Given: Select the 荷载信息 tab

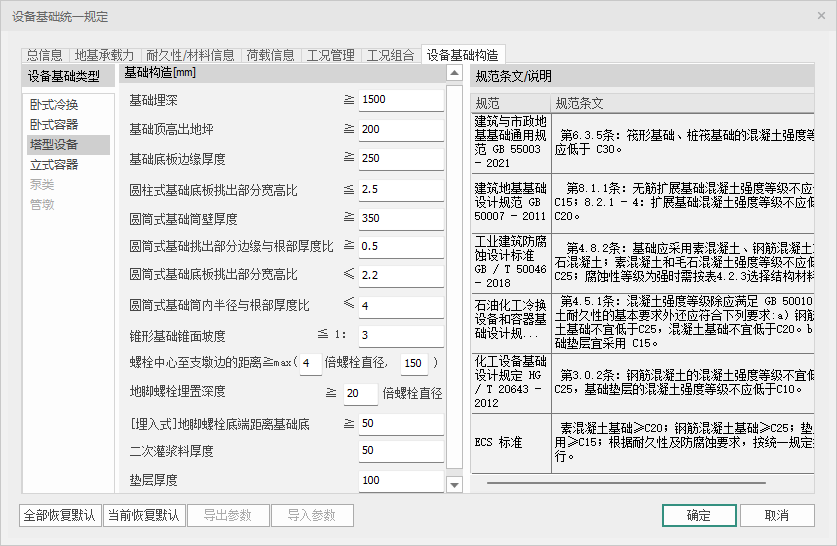Looking at the screenshot, I should 270,55.
